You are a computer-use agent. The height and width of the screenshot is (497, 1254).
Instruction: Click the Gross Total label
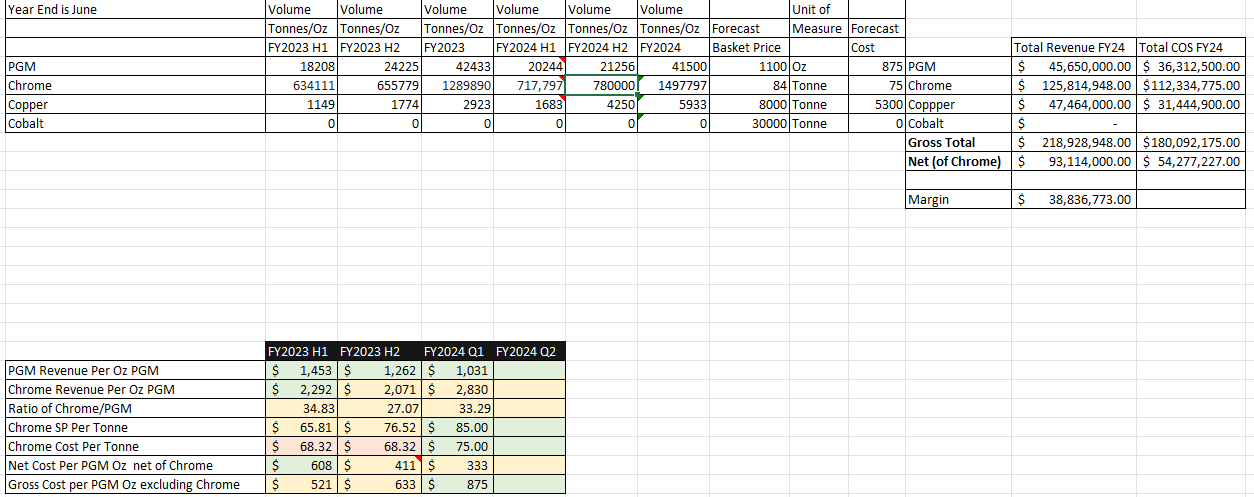[x=959, y=143]
